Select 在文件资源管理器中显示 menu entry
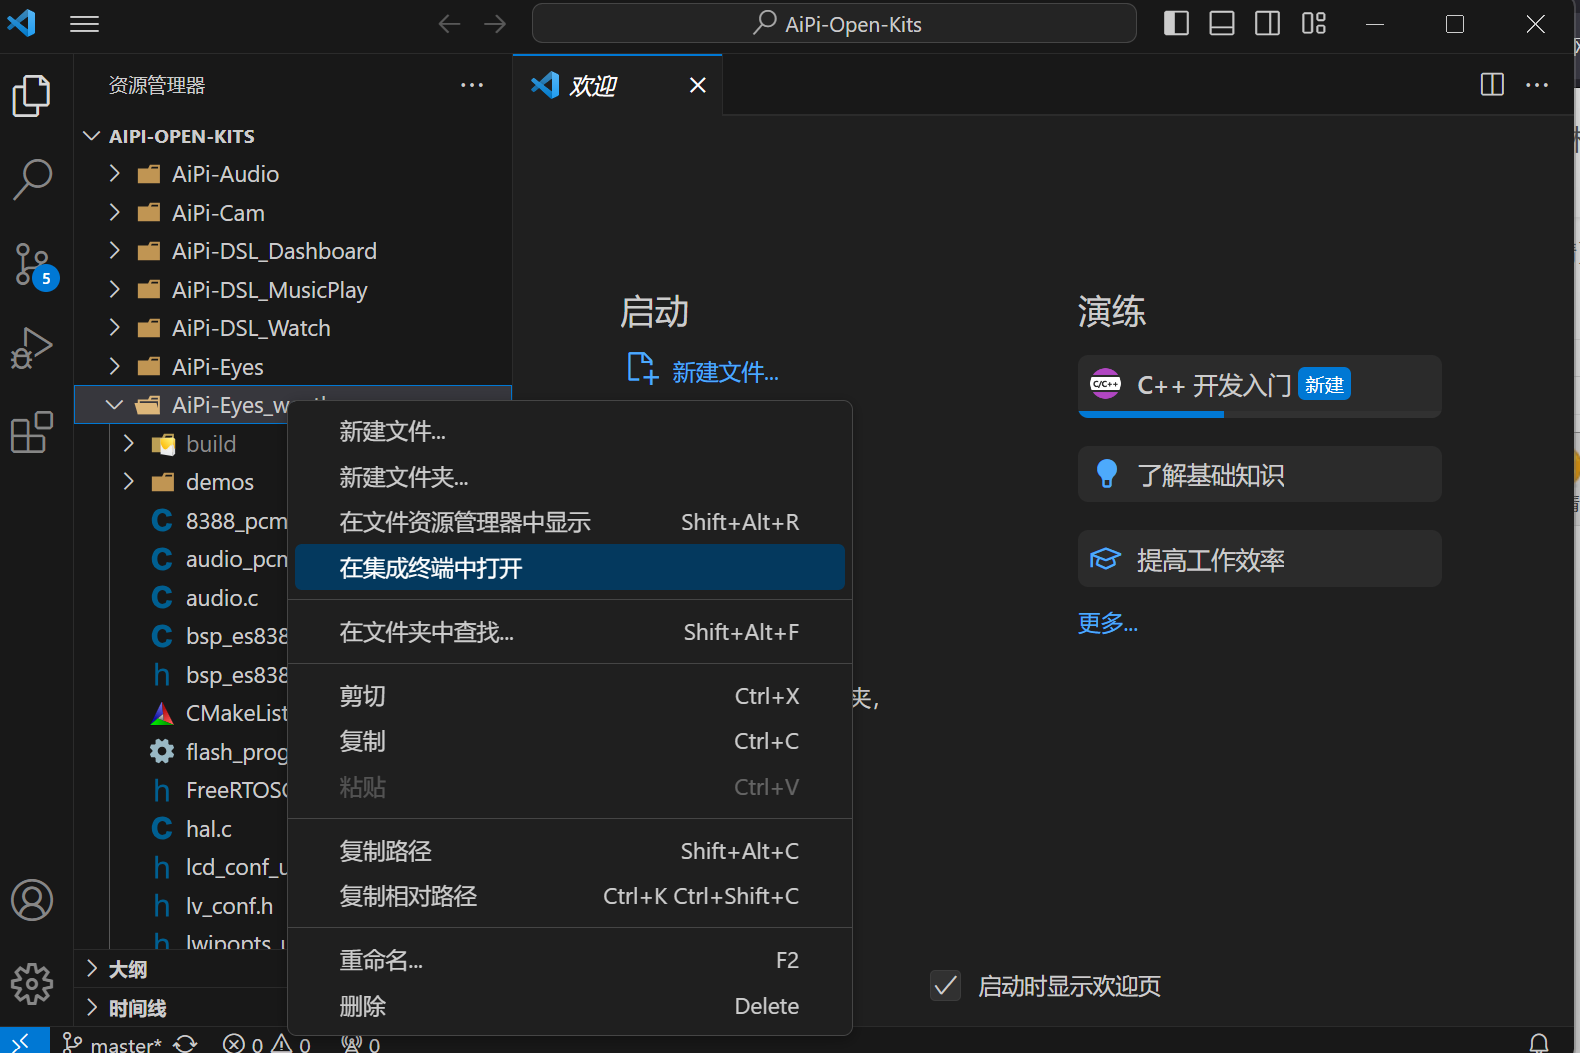 570,522
